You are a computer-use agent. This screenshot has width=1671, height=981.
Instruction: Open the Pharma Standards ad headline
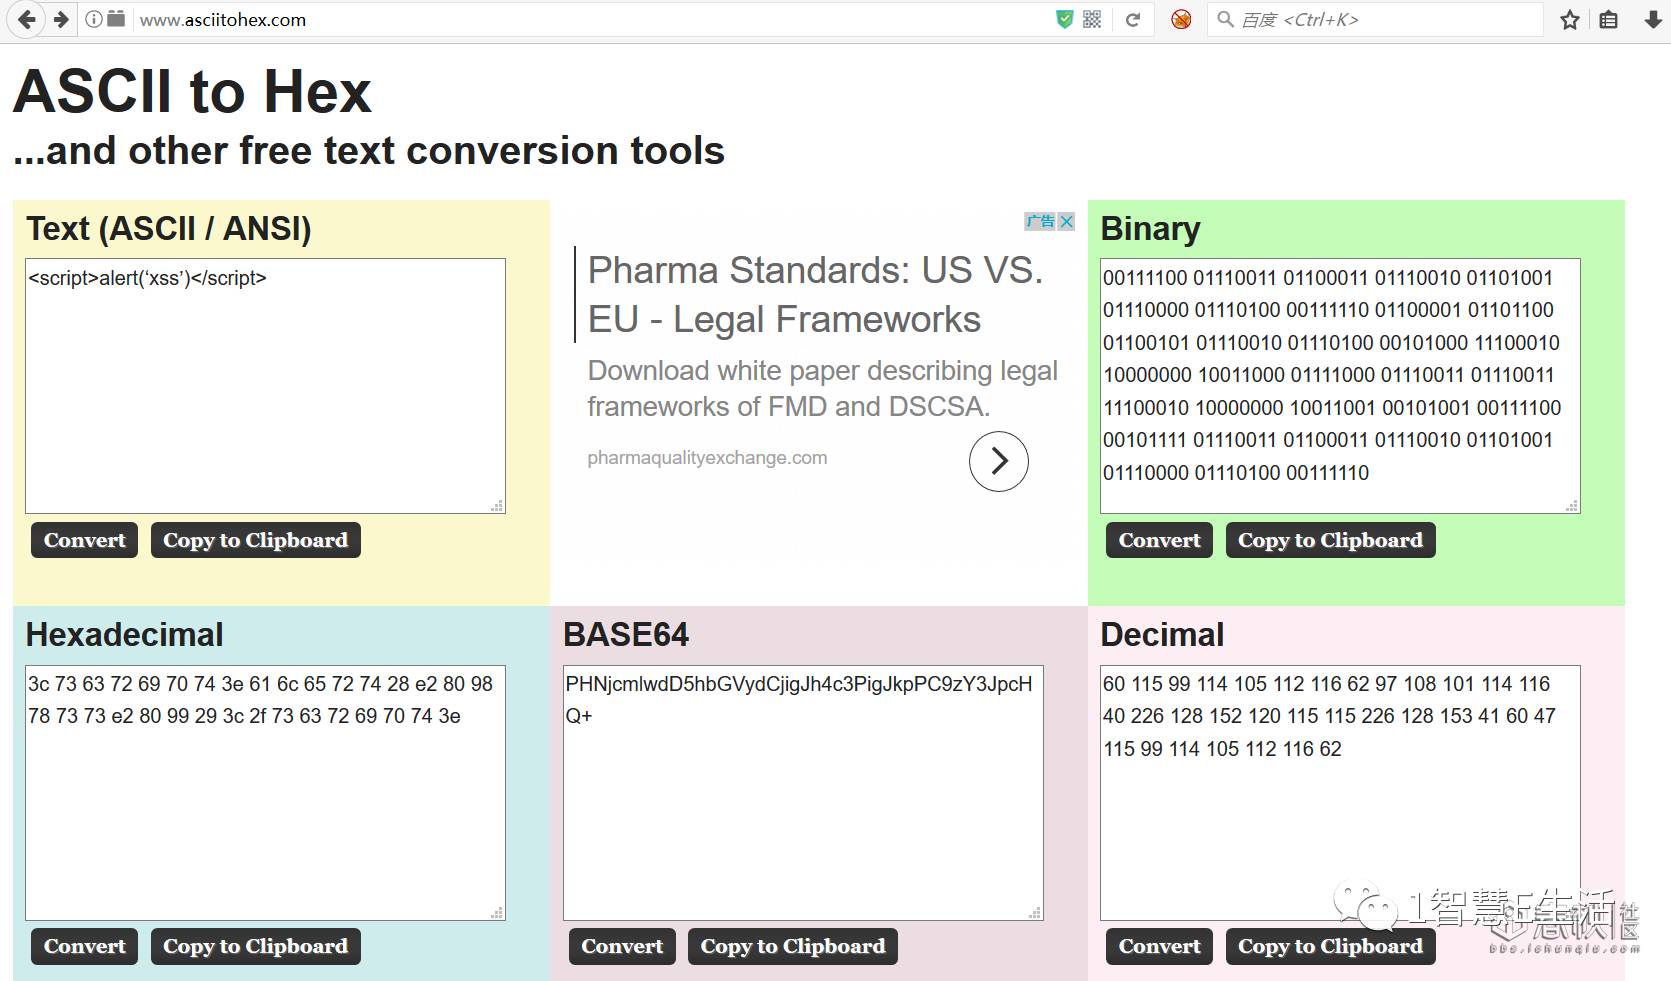coord(815,294)
